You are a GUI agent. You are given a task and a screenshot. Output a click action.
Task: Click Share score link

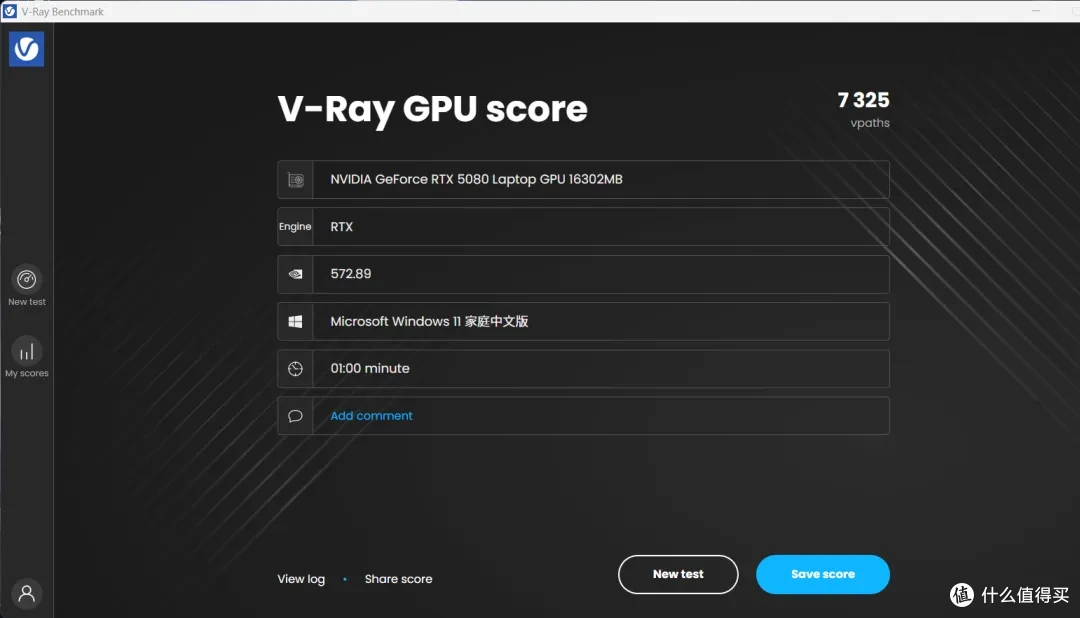[x=398, y=579]
